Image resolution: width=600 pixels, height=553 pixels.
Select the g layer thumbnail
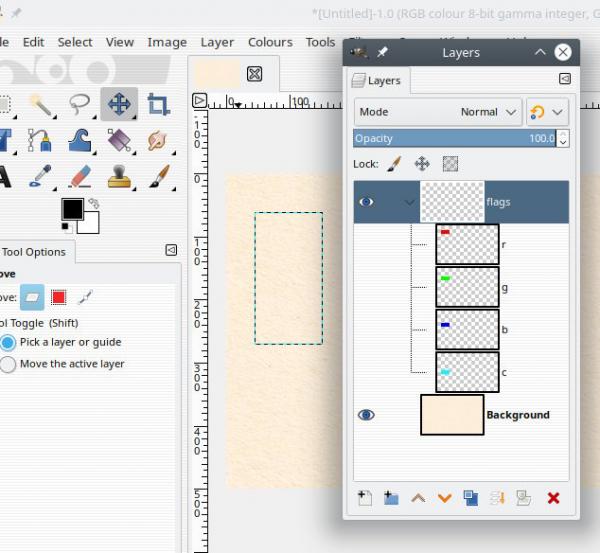pyautogui.click(x=467, y=287)
